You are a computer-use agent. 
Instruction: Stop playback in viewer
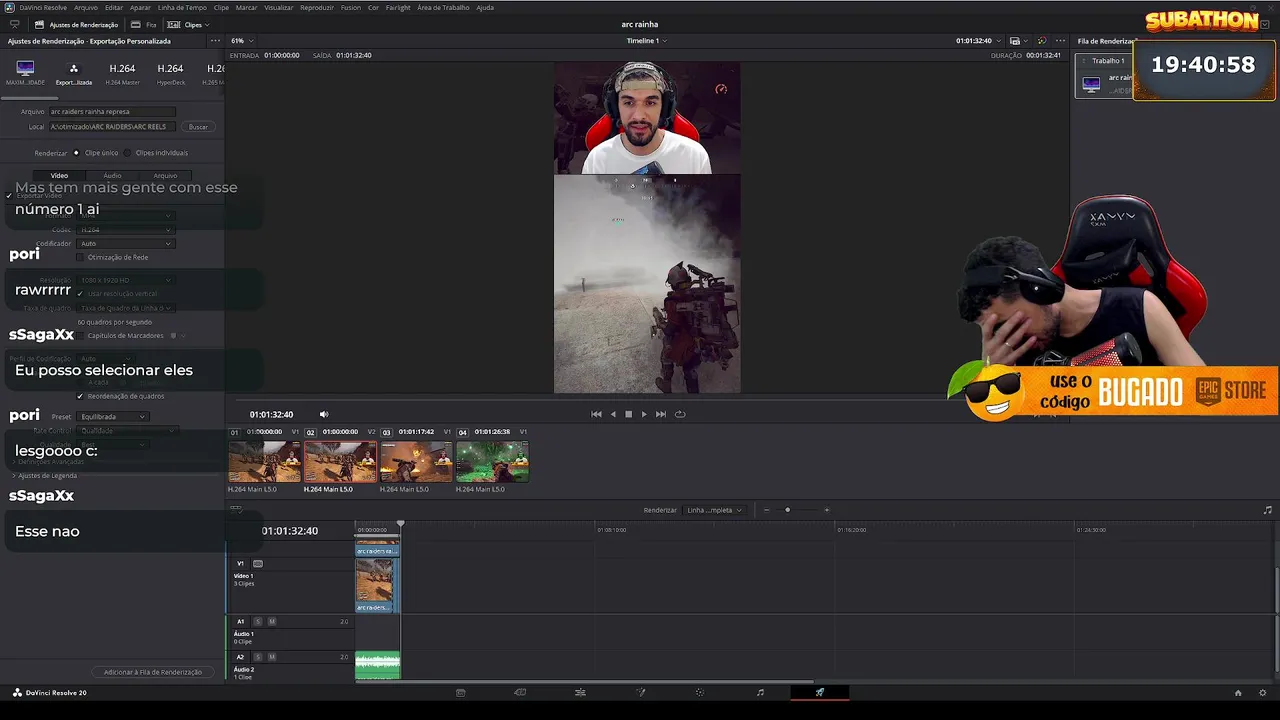click(x=628, y=414)
